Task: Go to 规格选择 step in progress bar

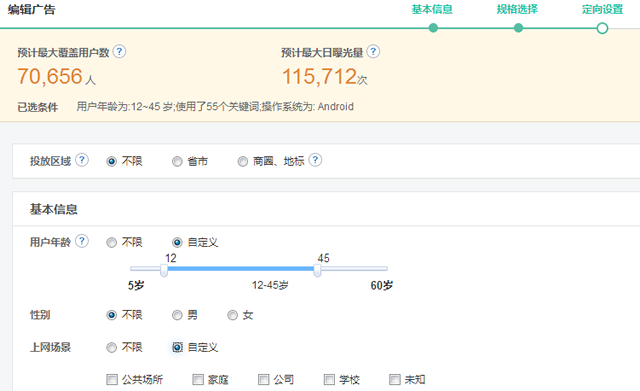Action: 517,9
